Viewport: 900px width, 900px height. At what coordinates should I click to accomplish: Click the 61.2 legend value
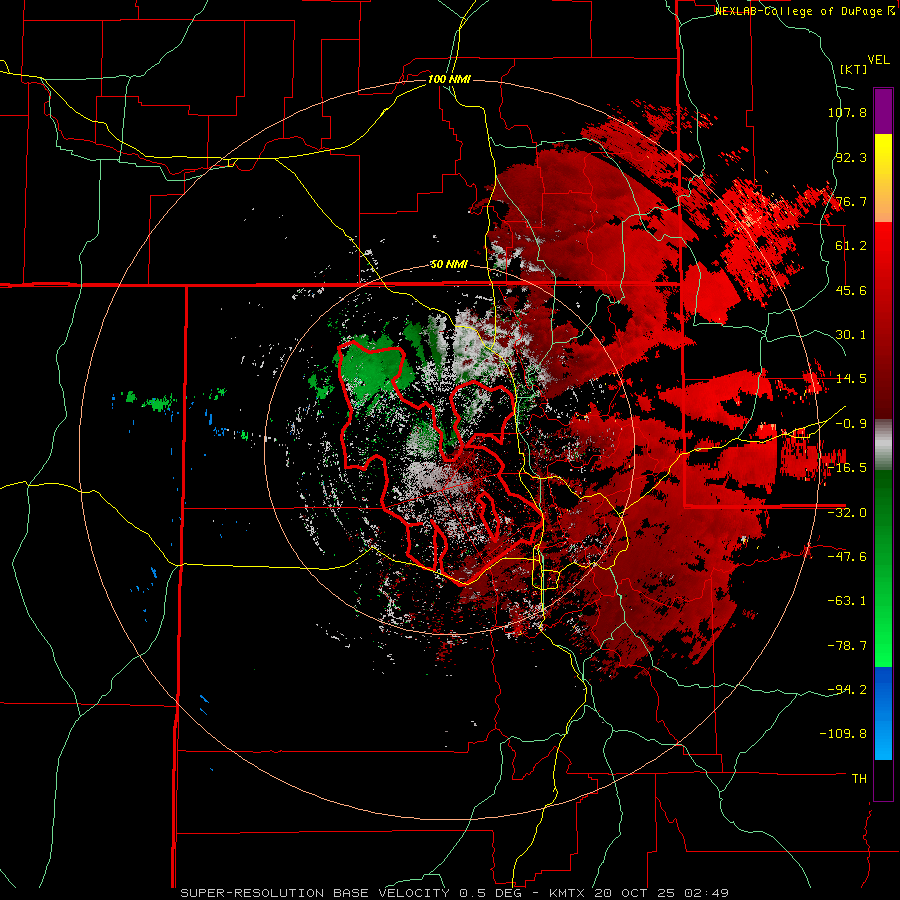point(851,246)
